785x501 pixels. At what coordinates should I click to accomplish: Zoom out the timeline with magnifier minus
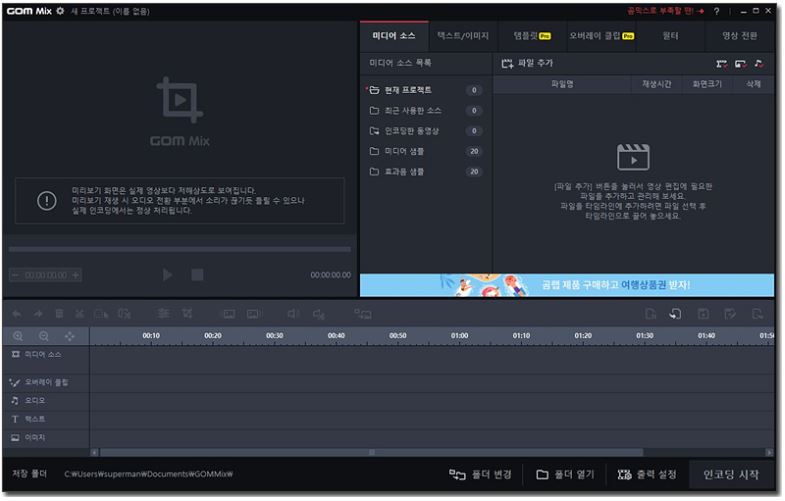point(44,336)
